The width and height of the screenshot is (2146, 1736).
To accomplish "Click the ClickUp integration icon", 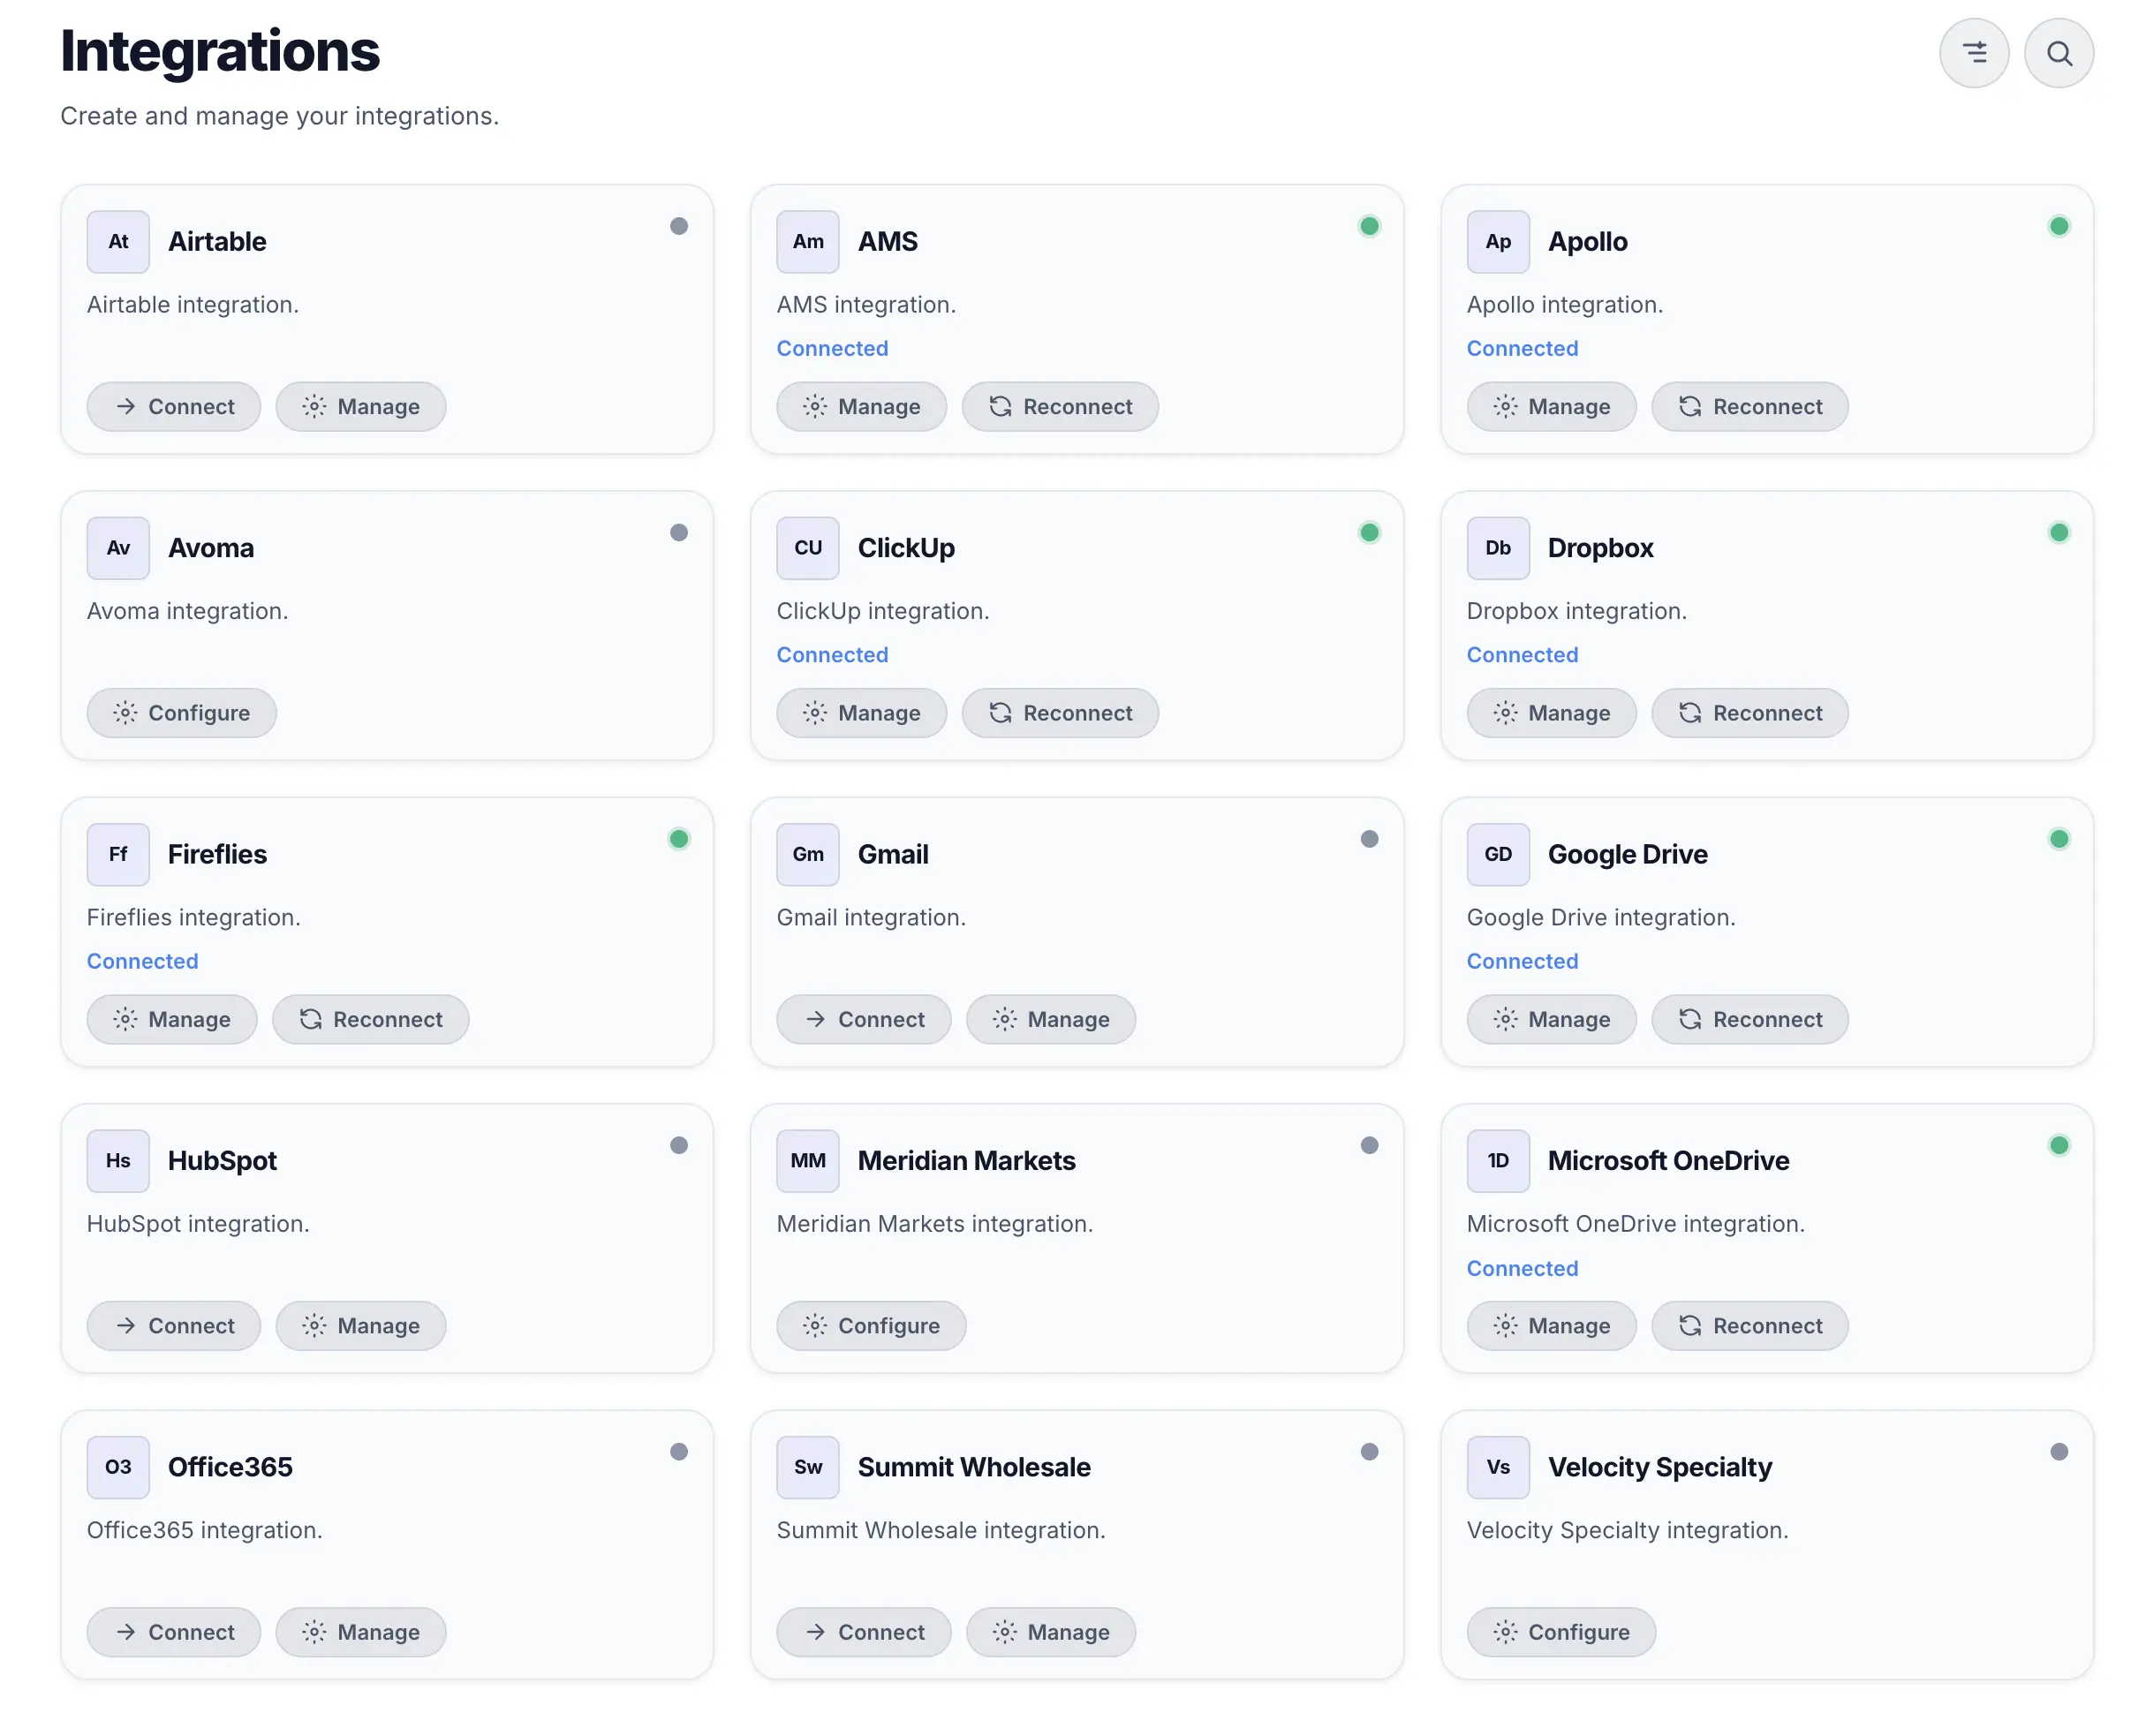I will point(807,547).
